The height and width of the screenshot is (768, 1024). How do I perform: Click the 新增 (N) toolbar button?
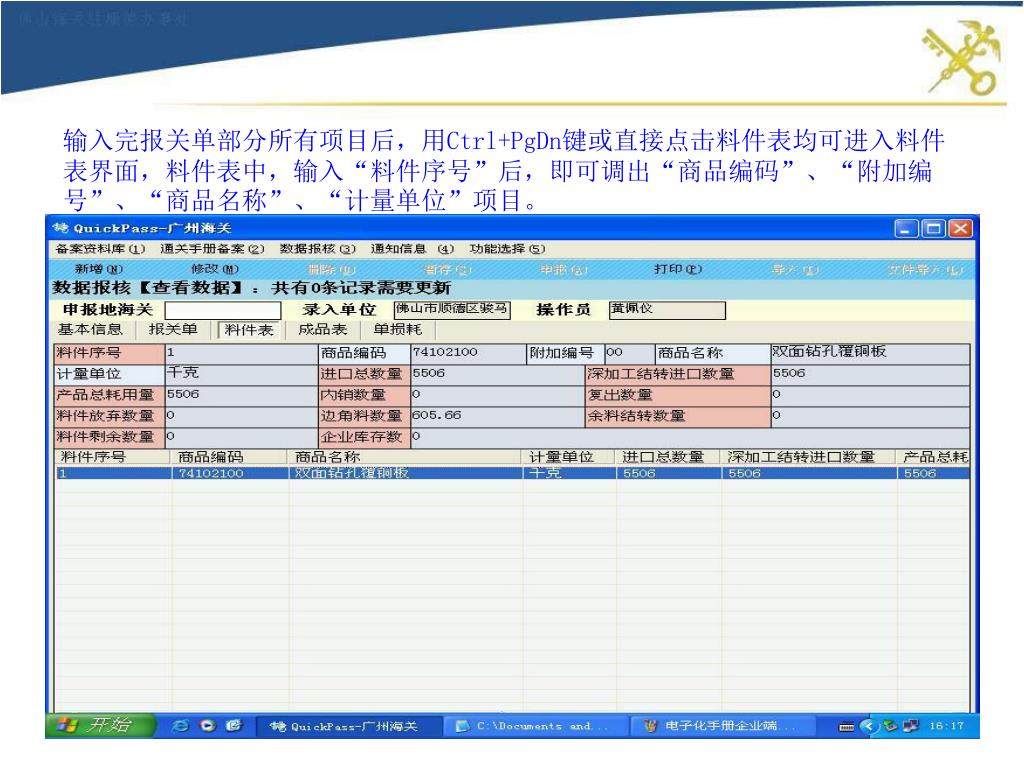click(x=99, y=269)
